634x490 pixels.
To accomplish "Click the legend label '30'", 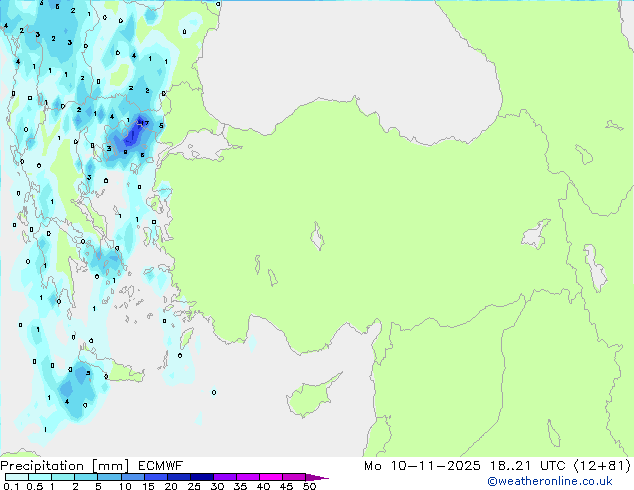I will (x=217, y=486).
